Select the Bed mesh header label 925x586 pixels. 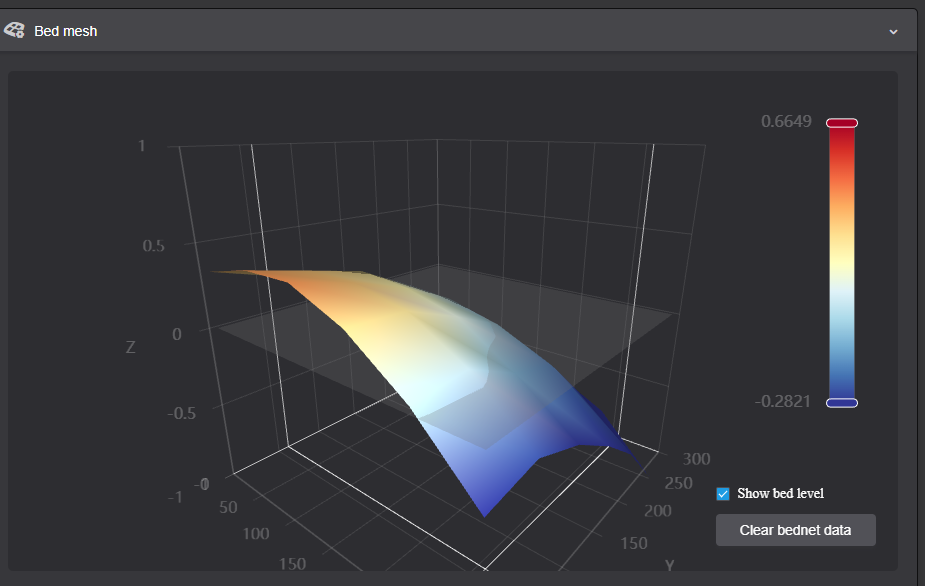[x=65, y=31]
